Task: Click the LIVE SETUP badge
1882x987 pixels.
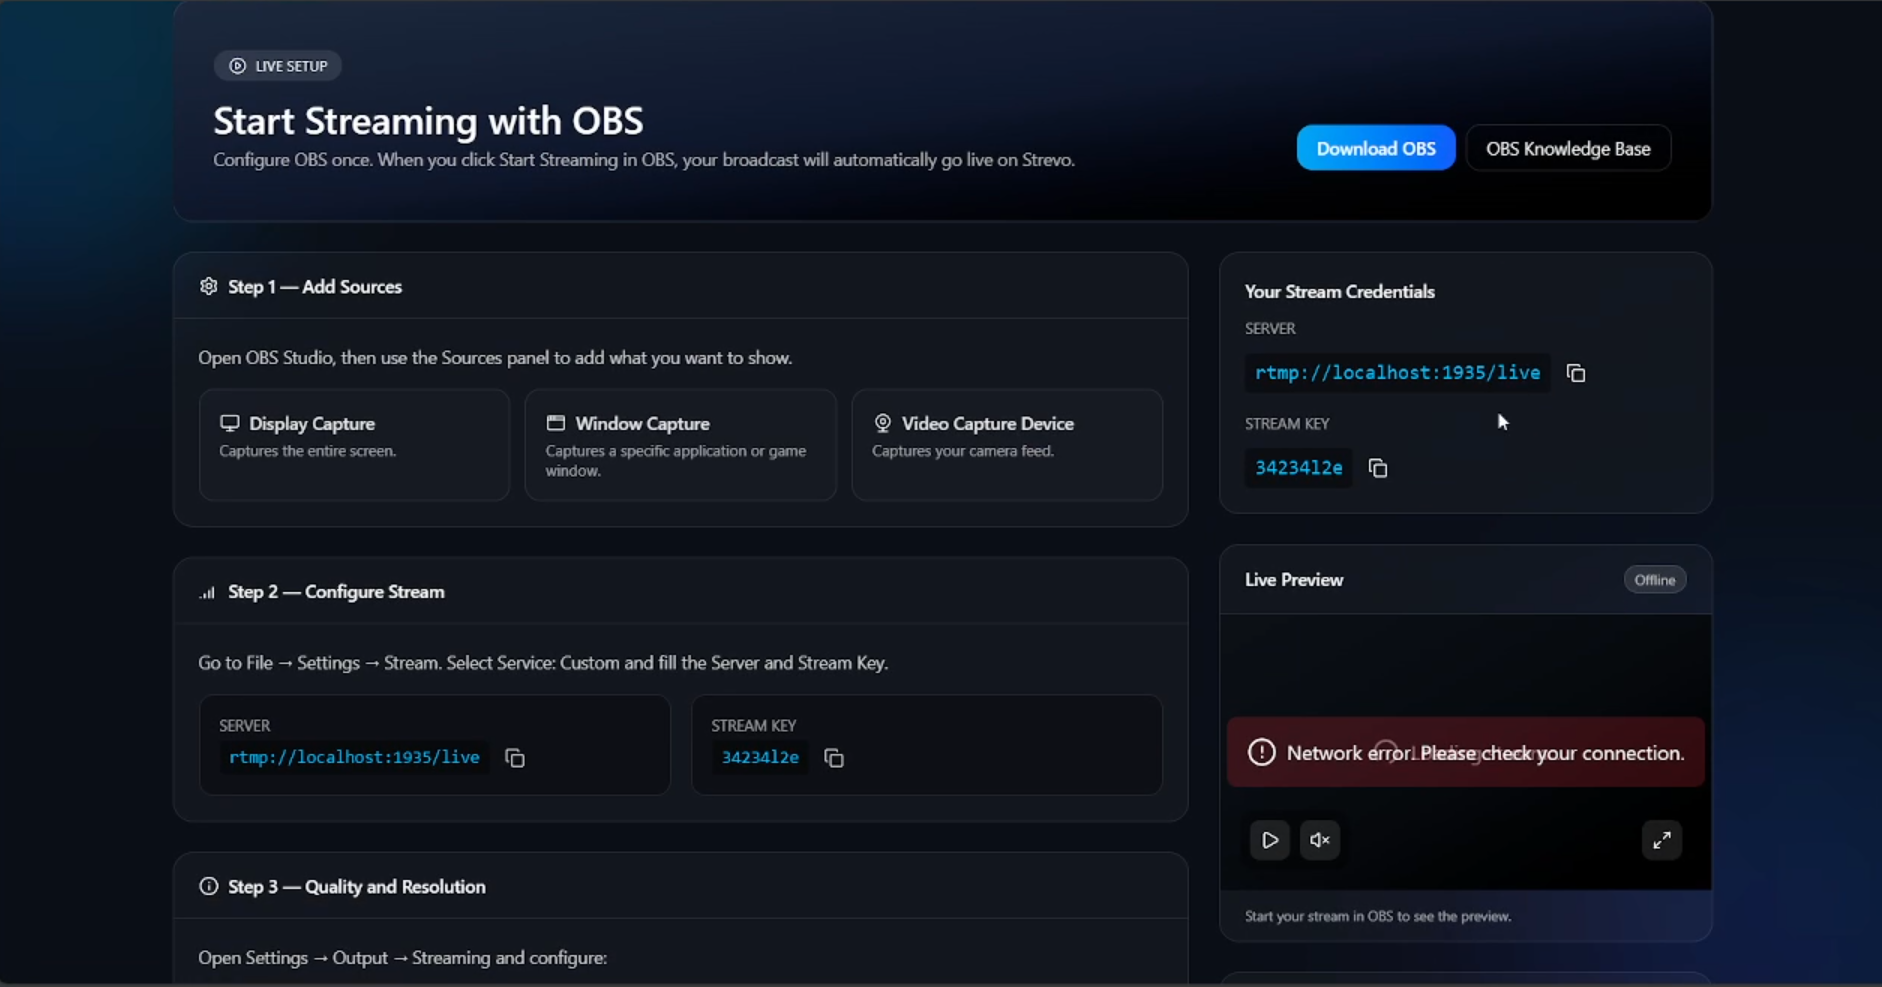Action: (278, 66)
